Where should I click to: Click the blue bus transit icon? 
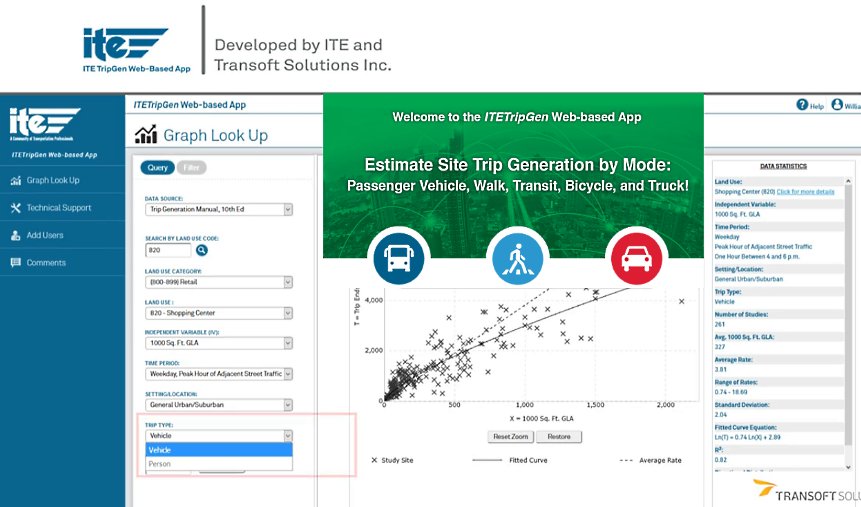(399, 258)
